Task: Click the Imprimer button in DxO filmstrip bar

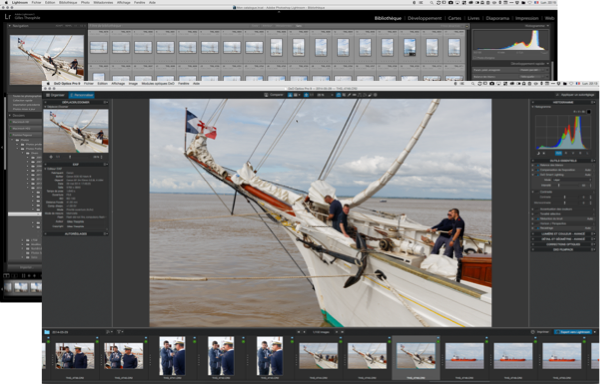Action: tap(540, 332)
